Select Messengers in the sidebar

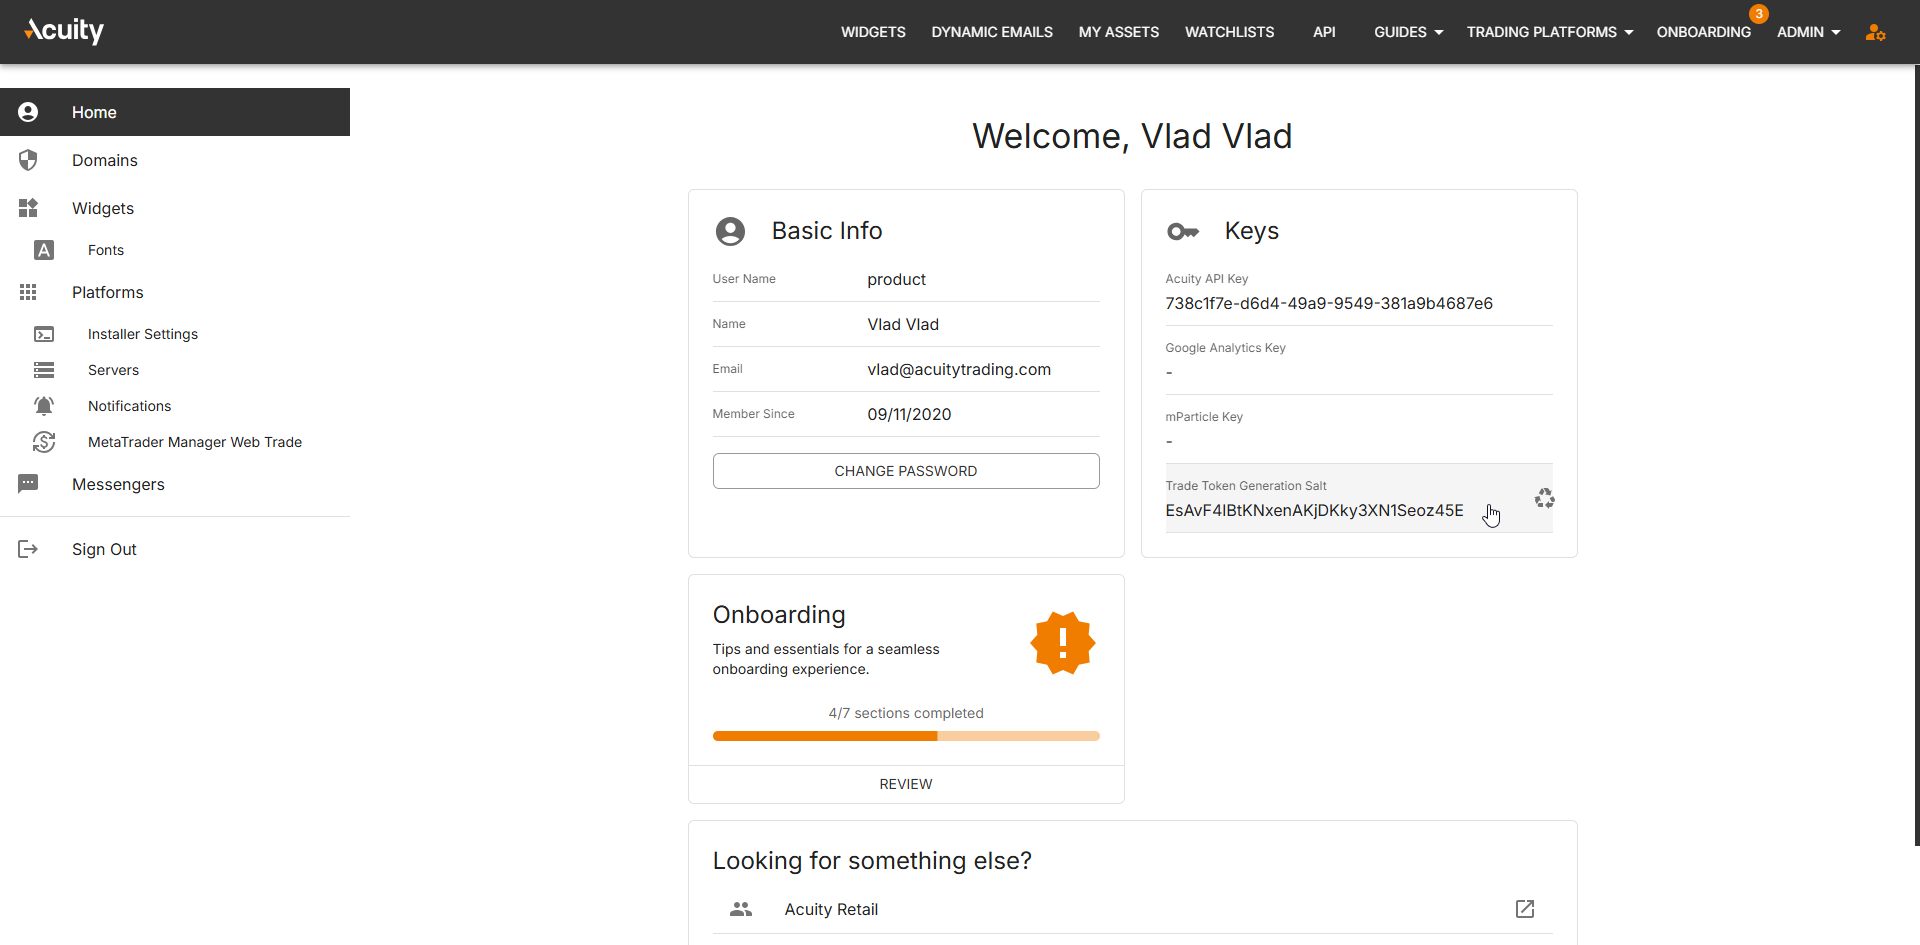pyautogui.click(x=175, y=484)
